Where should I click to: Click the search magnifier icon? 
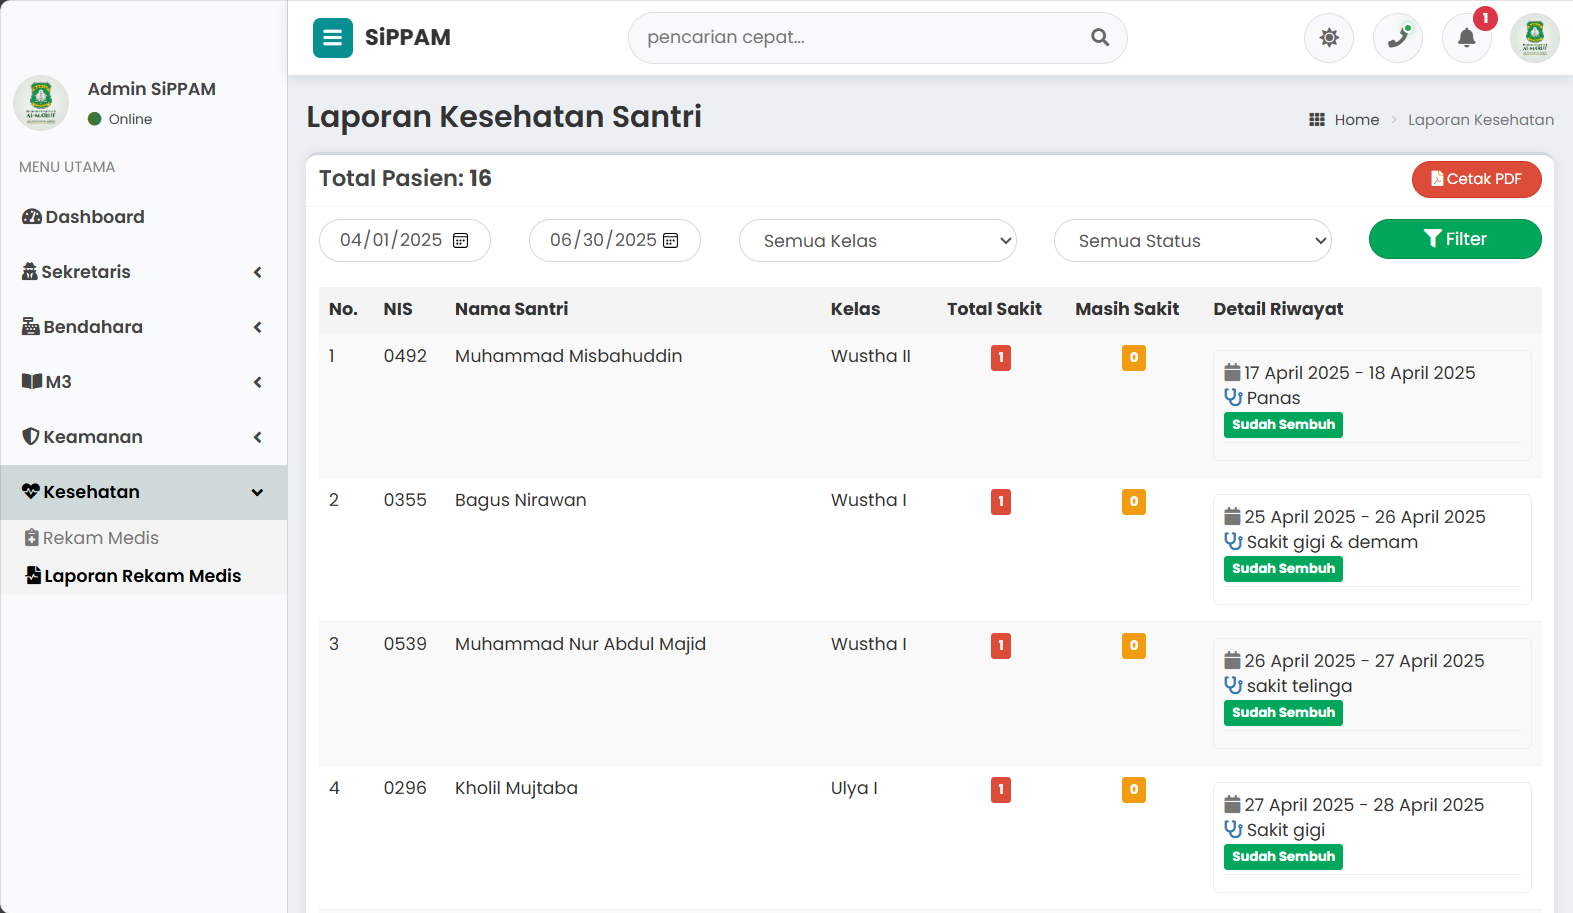pos(1100,38)
